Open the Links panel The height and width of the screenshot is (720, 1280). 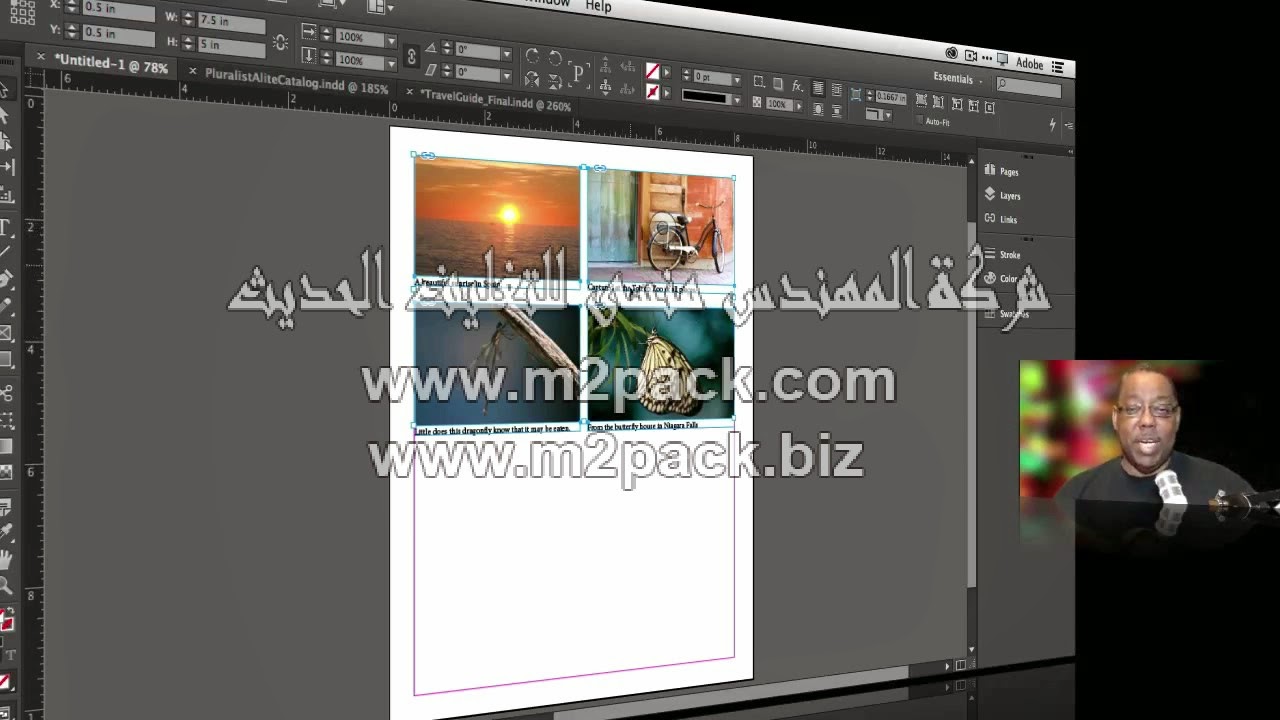pyautogui.click(x=1001, y=219)
